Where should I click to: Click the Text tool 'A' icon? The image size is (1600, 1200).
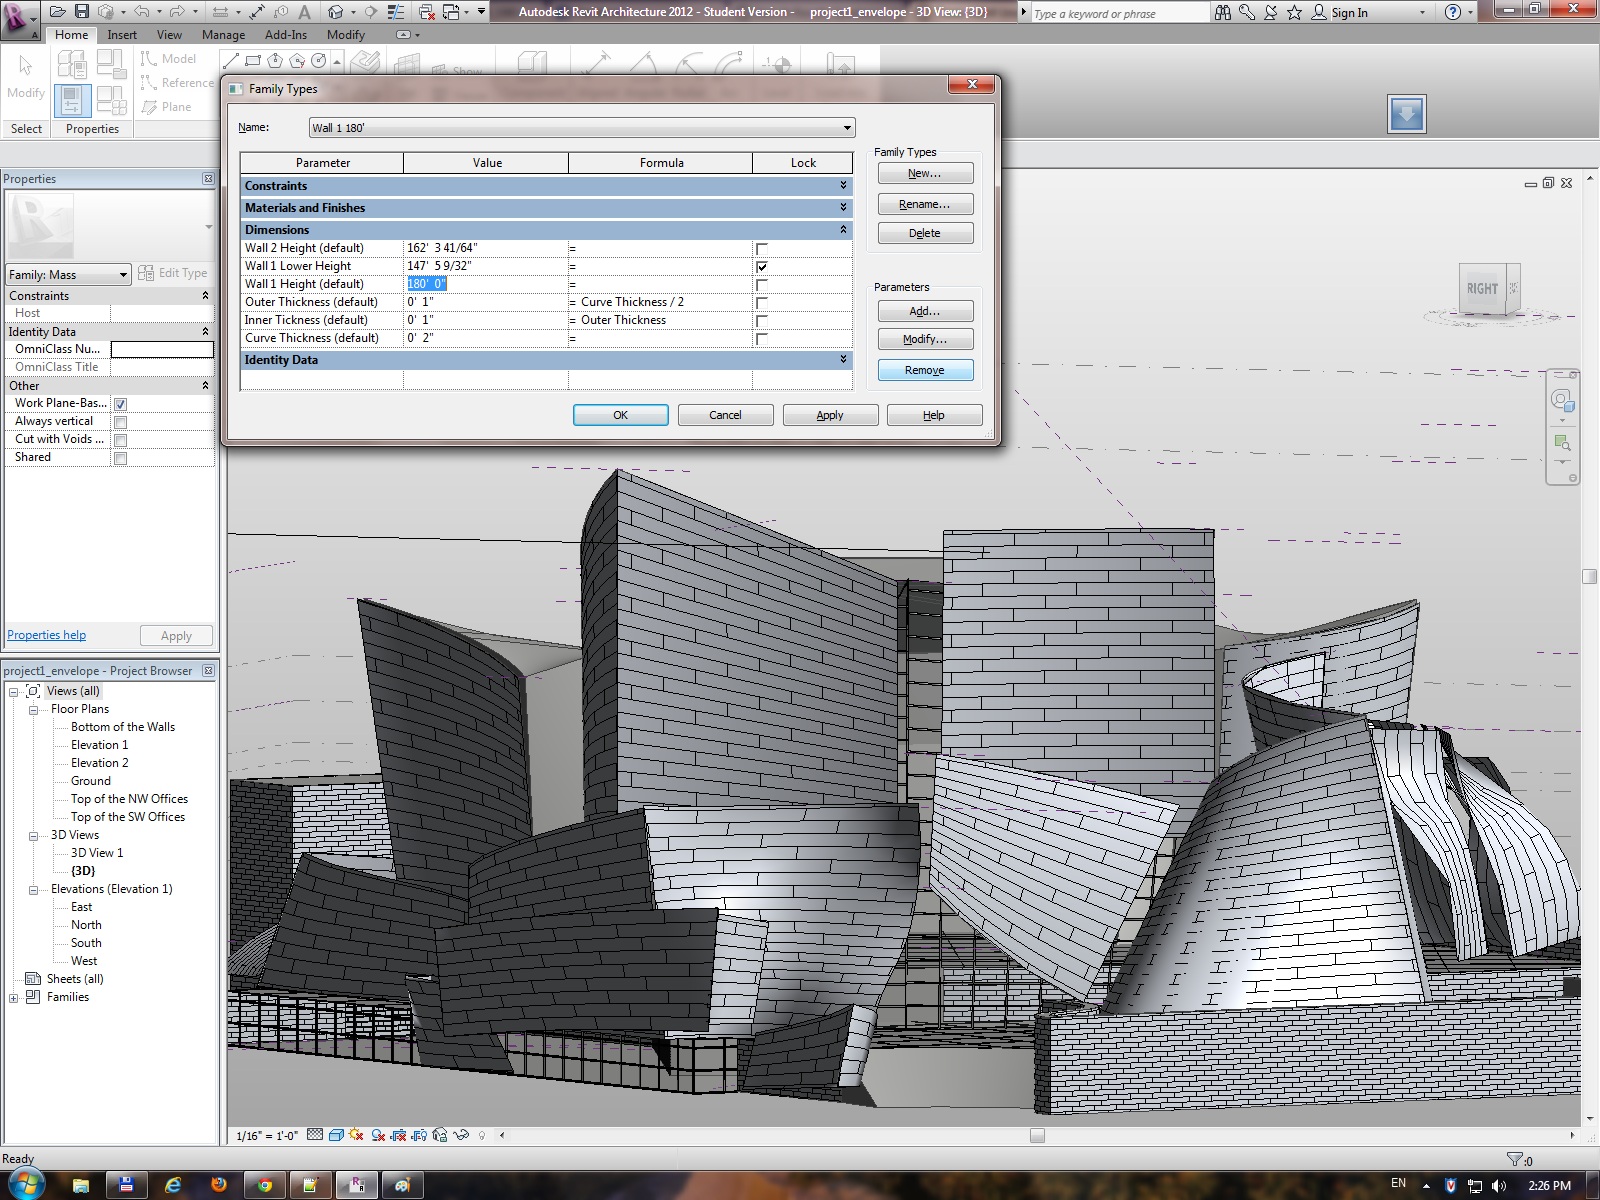305,12
